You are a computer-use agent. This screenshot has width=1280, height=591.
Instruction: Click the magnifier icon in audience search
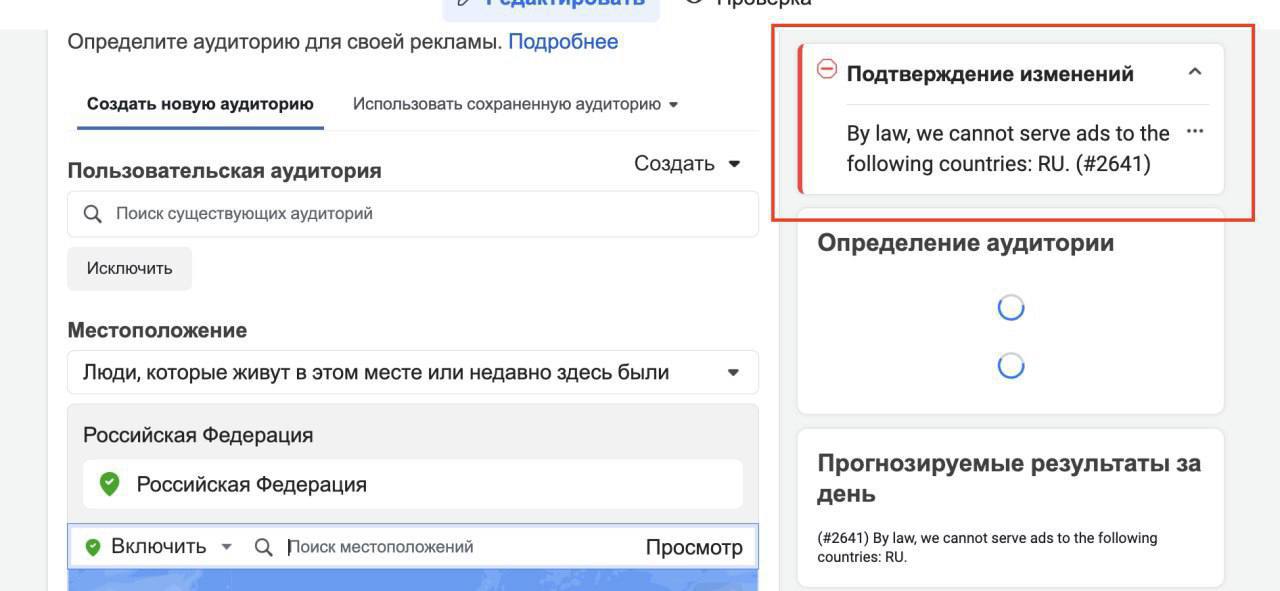[x=93, y=214]
